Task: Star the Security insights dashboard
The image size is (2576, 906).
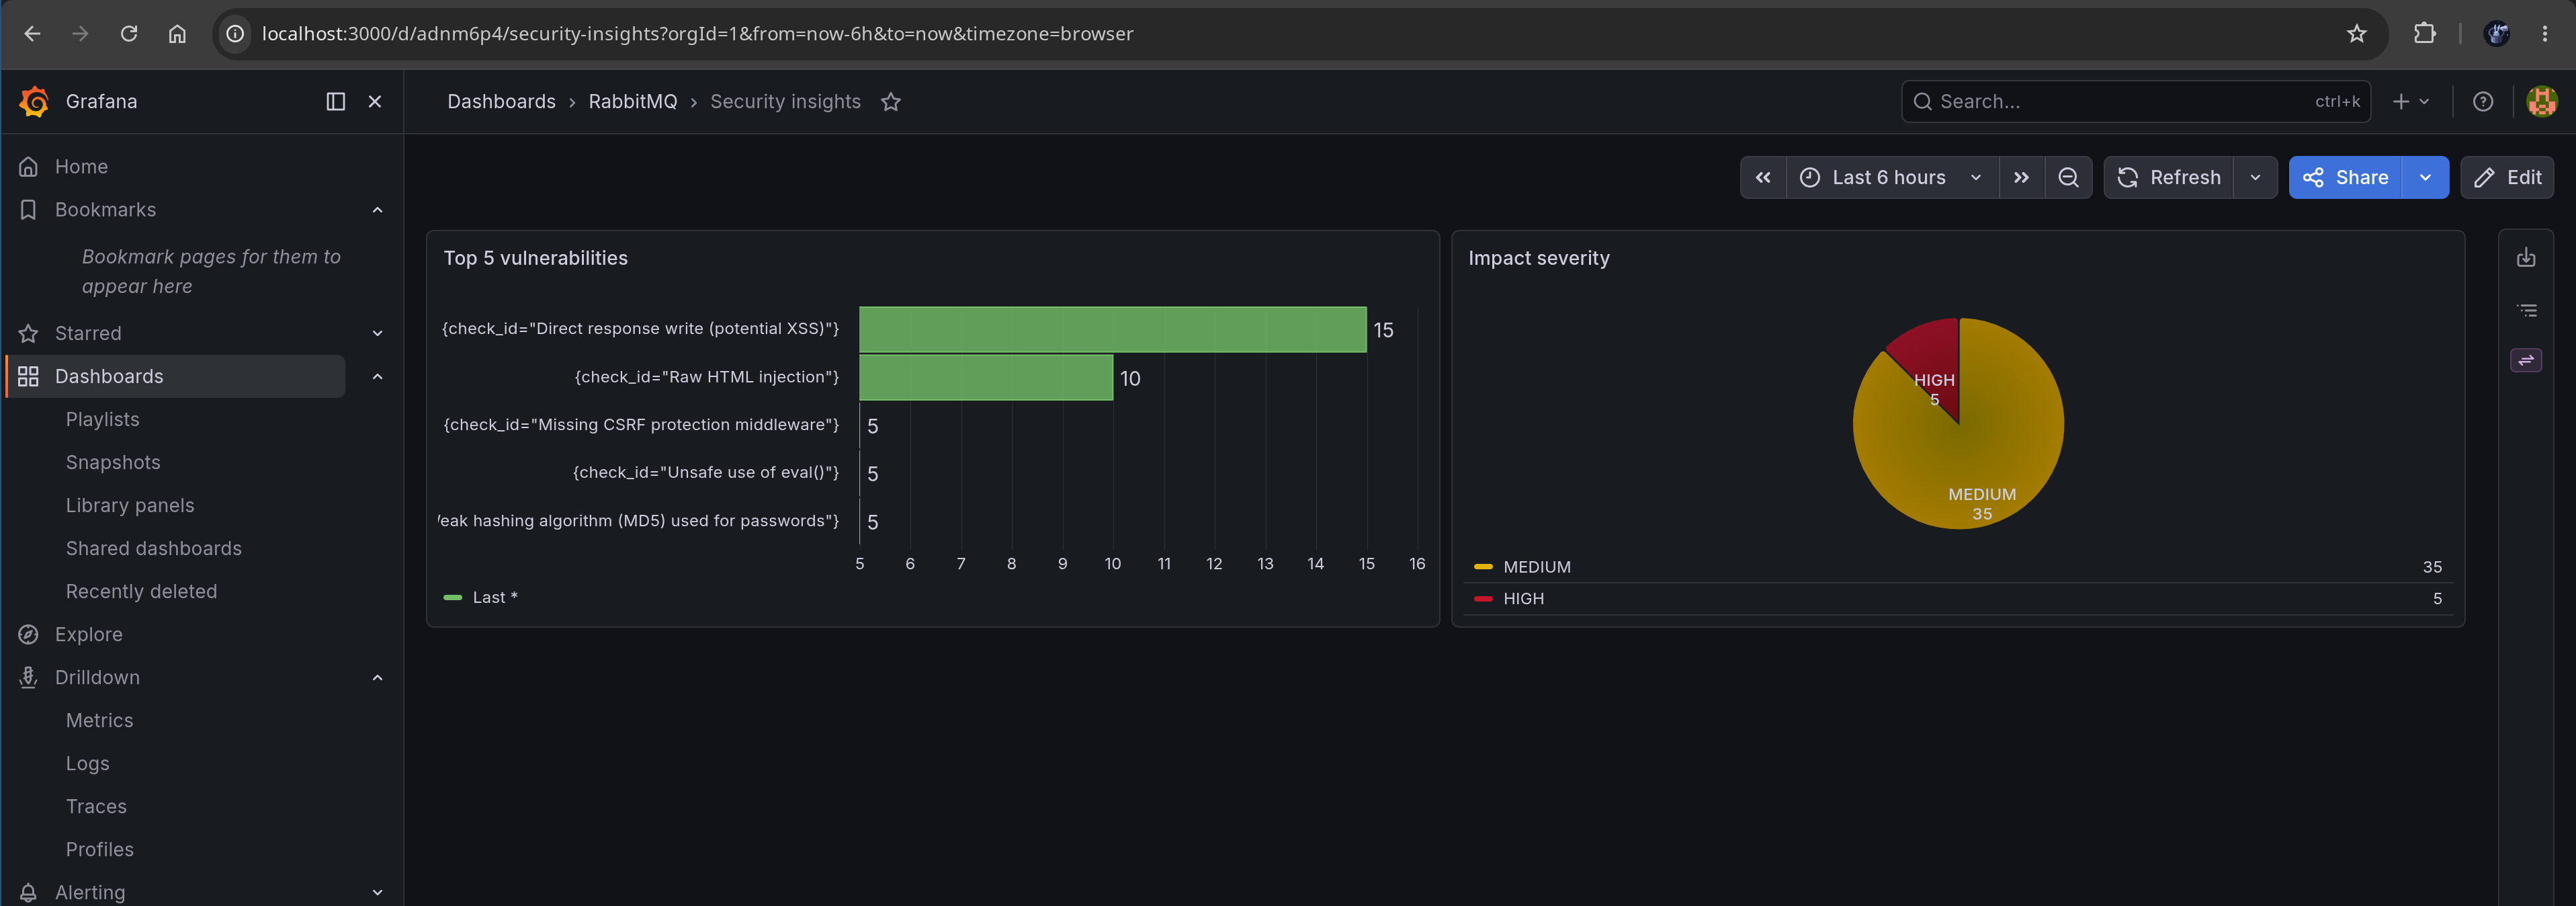Action: click(x=891, y=102)
